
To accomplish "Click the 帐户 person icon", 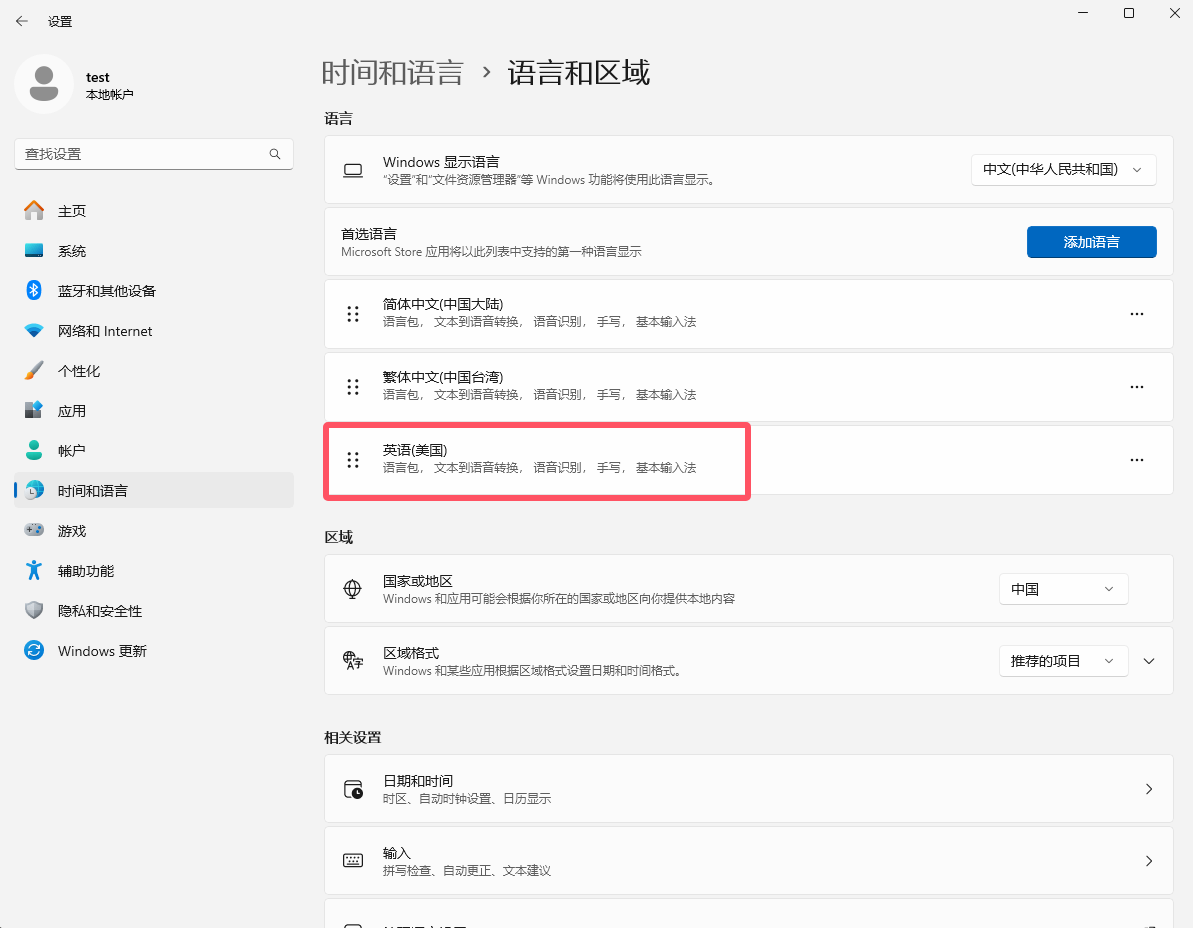I will [x=34, y=450].
